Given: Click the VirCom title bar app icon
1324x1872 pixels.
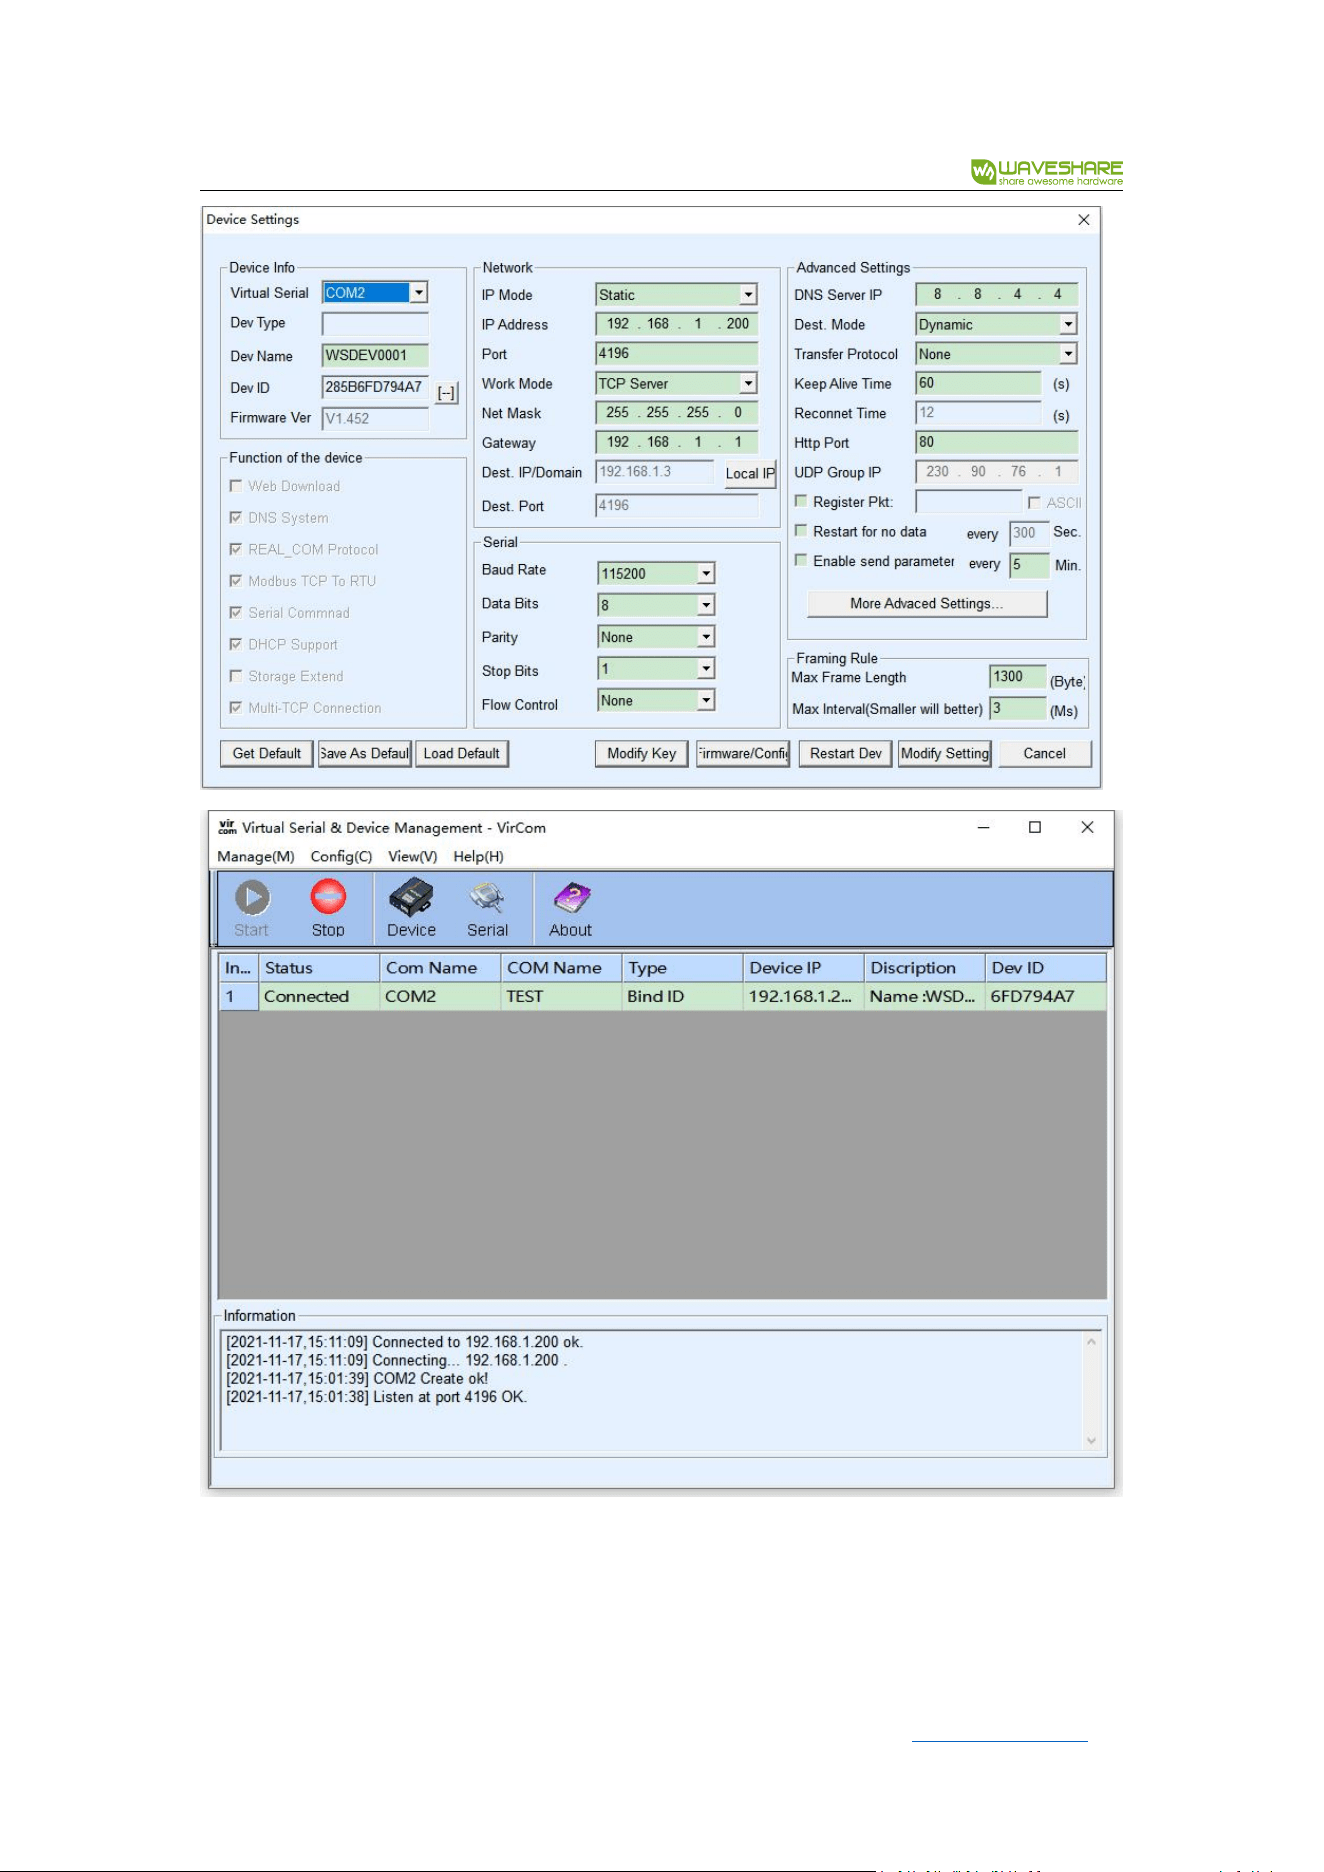Looking at the screenshot, I should point(227,827).
